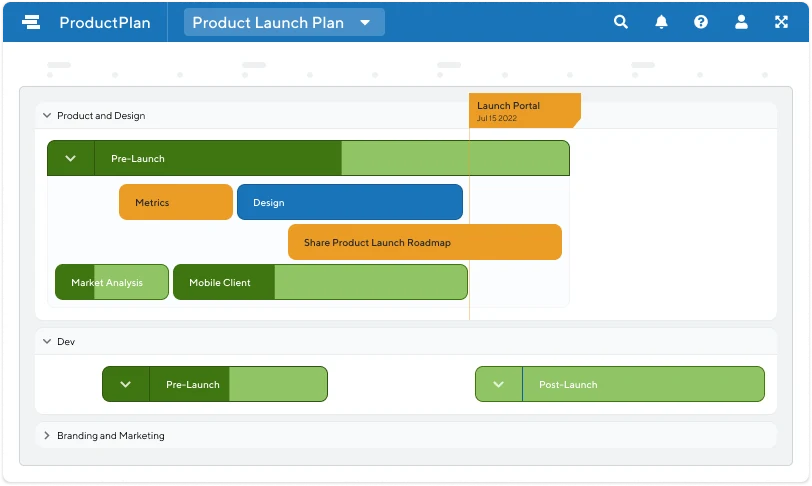Open the ProductPlan hamburger menu icon
Viewport: 812px width, 486px height.
tap(31, 22)
